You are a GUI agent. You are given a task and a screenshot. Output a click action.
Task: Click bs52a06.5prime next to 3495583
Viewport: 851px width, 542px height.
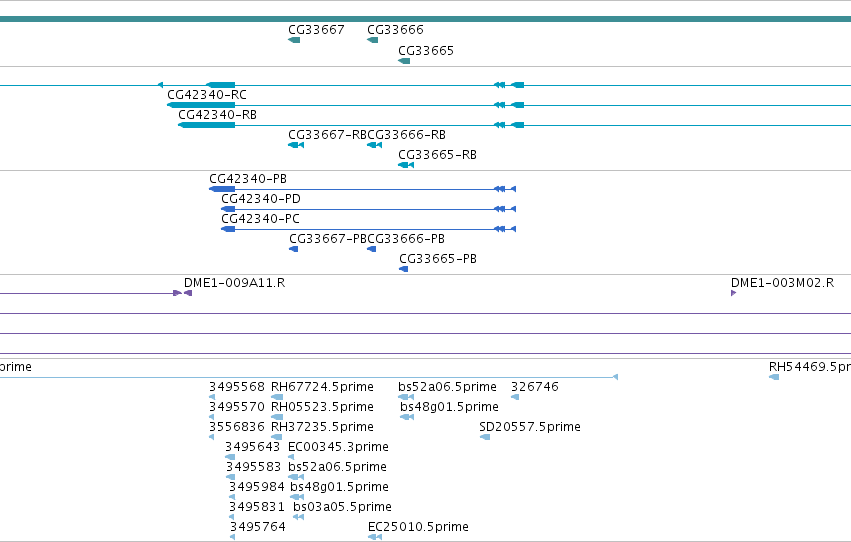(338, 468)
